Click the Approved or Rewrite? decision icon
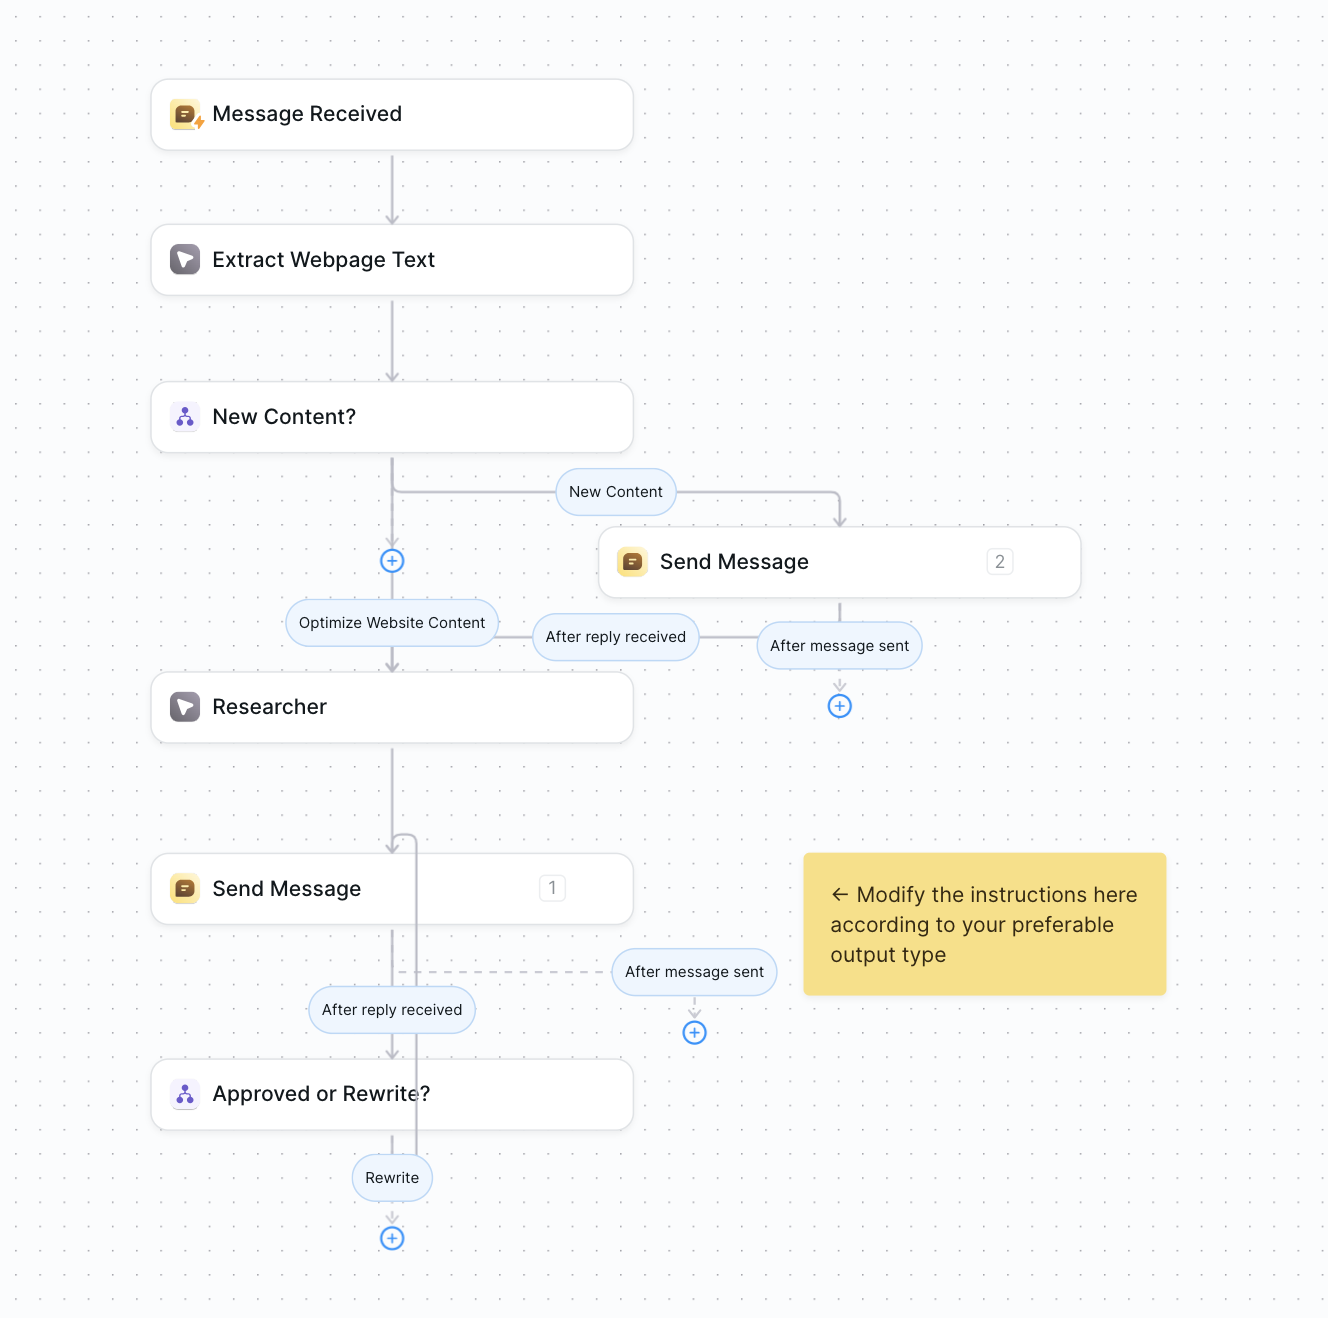 tap(185, 1094)
